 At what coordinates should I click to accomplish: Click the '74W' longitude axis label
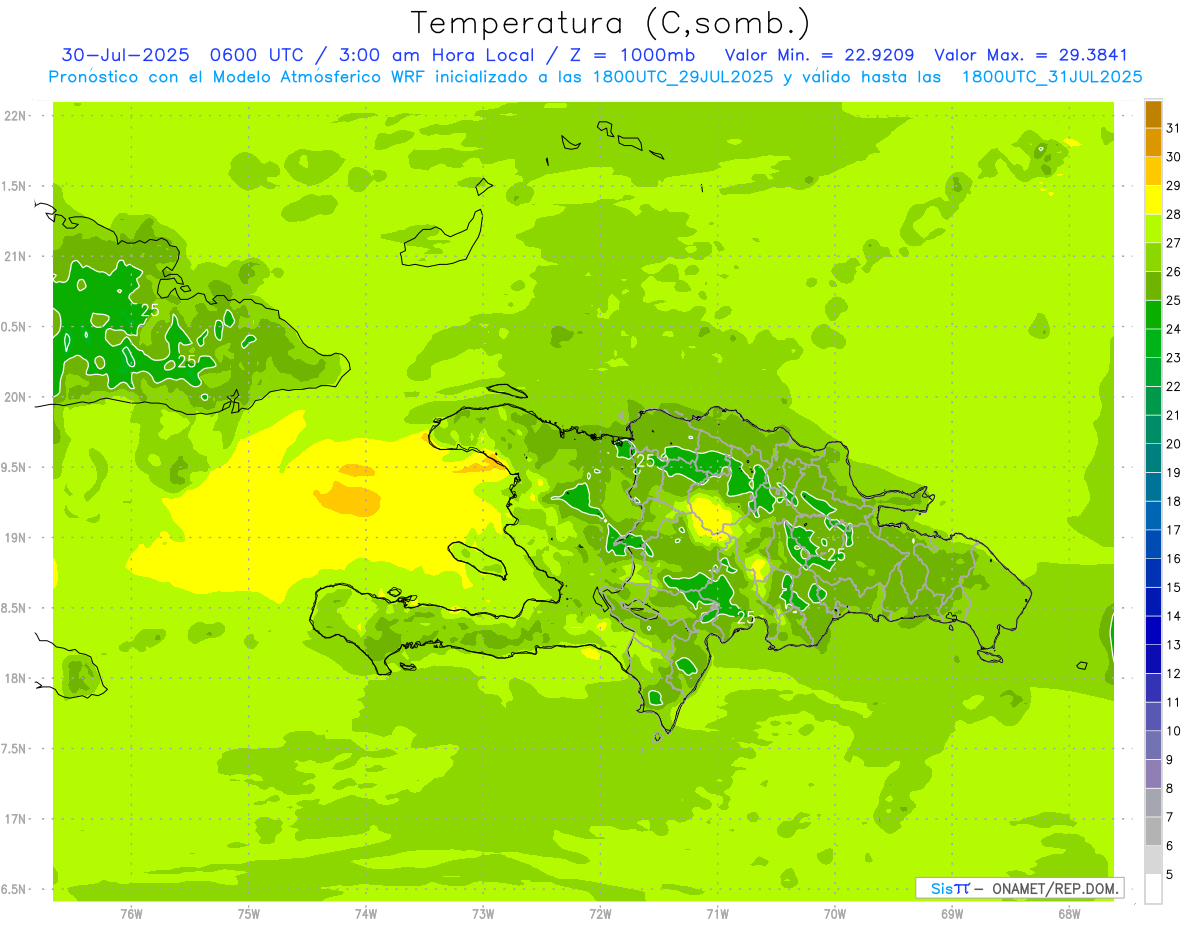[x=366, y=913]
